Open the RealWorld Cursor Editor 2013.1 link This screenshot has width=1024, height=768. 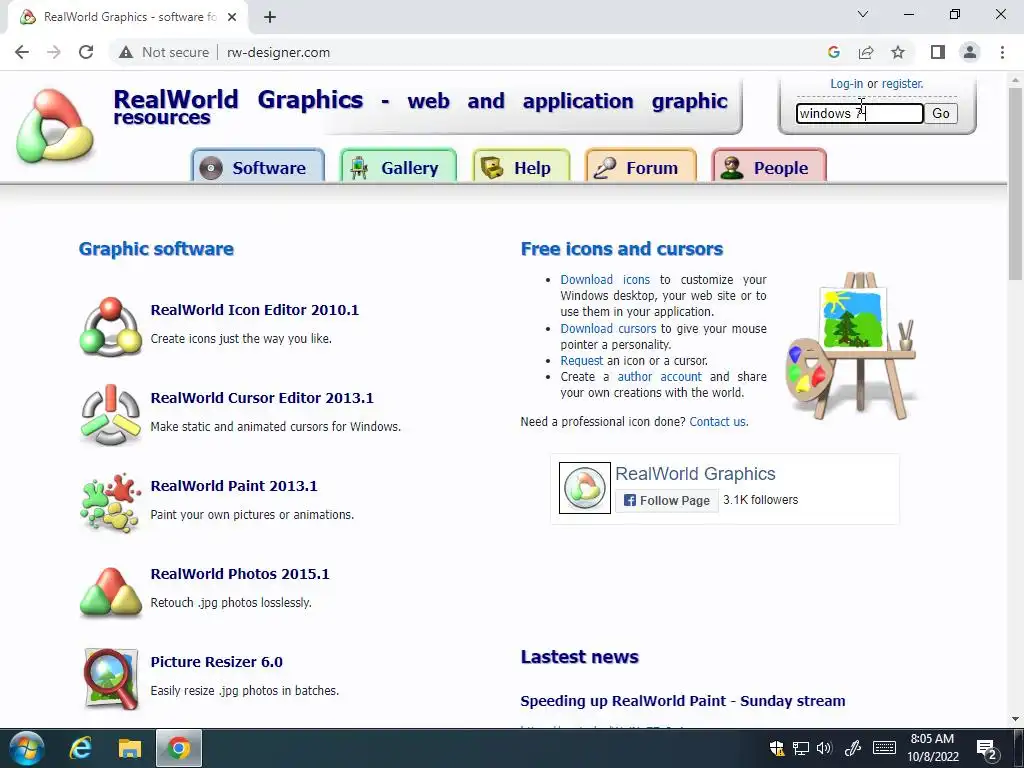(x=262, y=398)
